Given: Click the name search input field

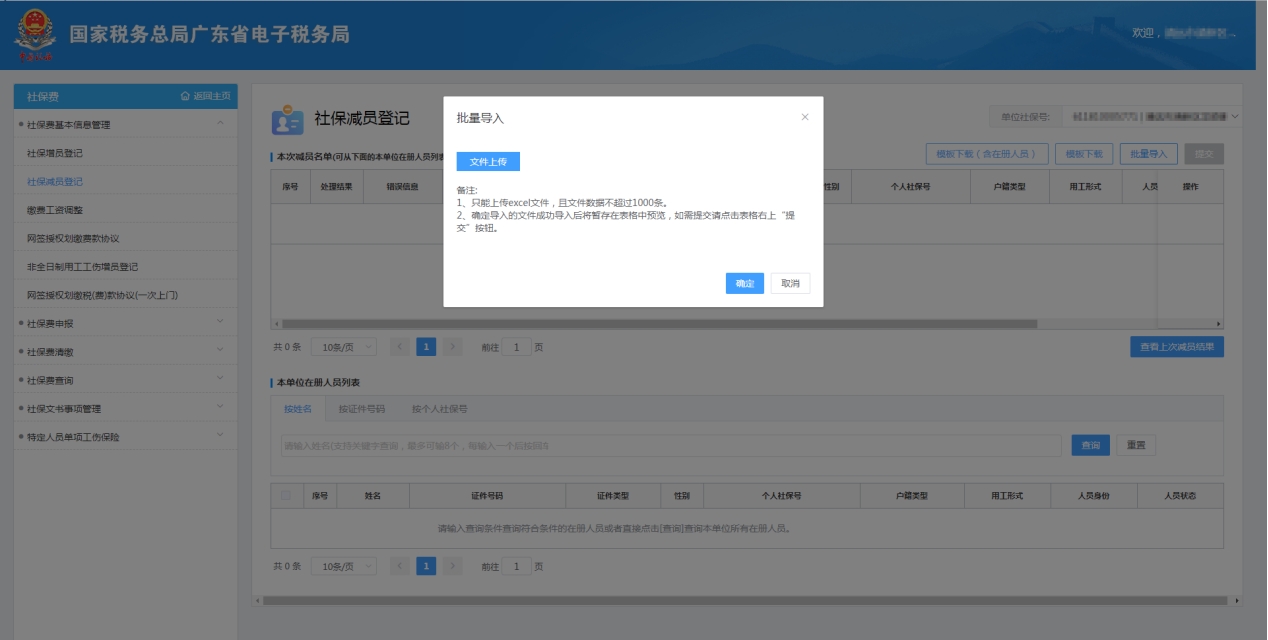Looking at the screenshot, I should click(670, 445).
